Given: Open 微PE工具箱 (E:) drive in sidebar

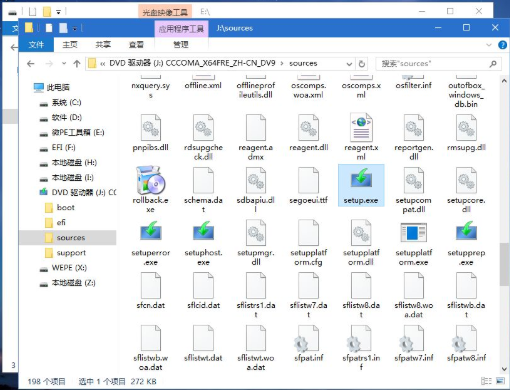Looking at the screenshot, I should [x=72, y=132].
